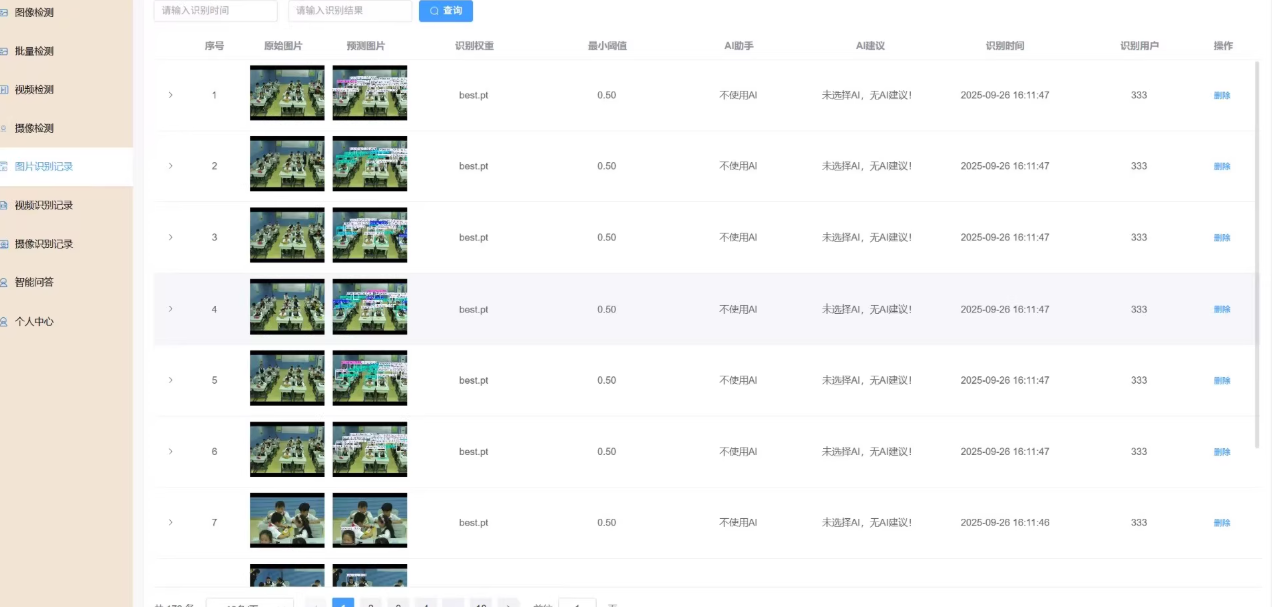Image resolution: width=1272 pixels, height=607 pixels.
Task: Delete record in row 4
Action: (x=1222, y=310)
